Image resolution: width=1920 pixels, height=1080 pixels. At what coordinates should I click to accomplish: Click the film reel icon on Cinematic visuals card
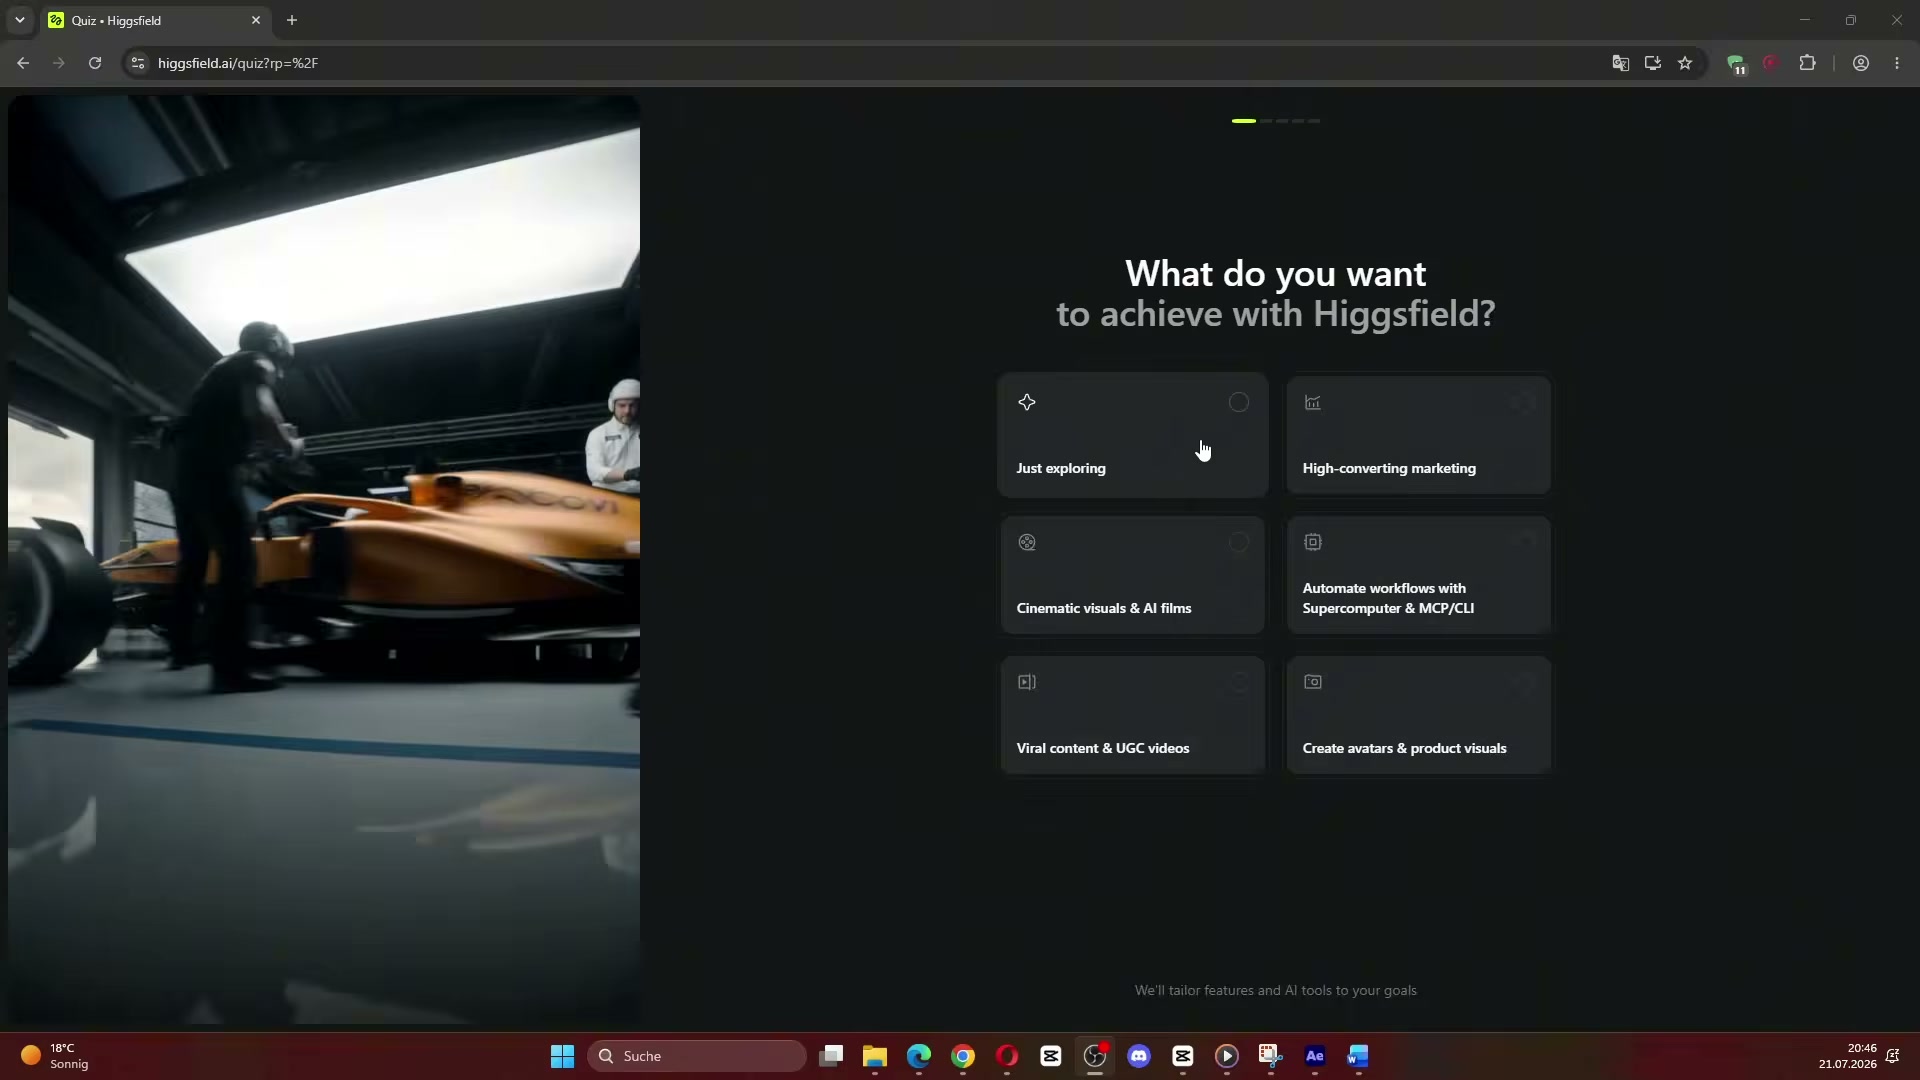(1027, 542)
